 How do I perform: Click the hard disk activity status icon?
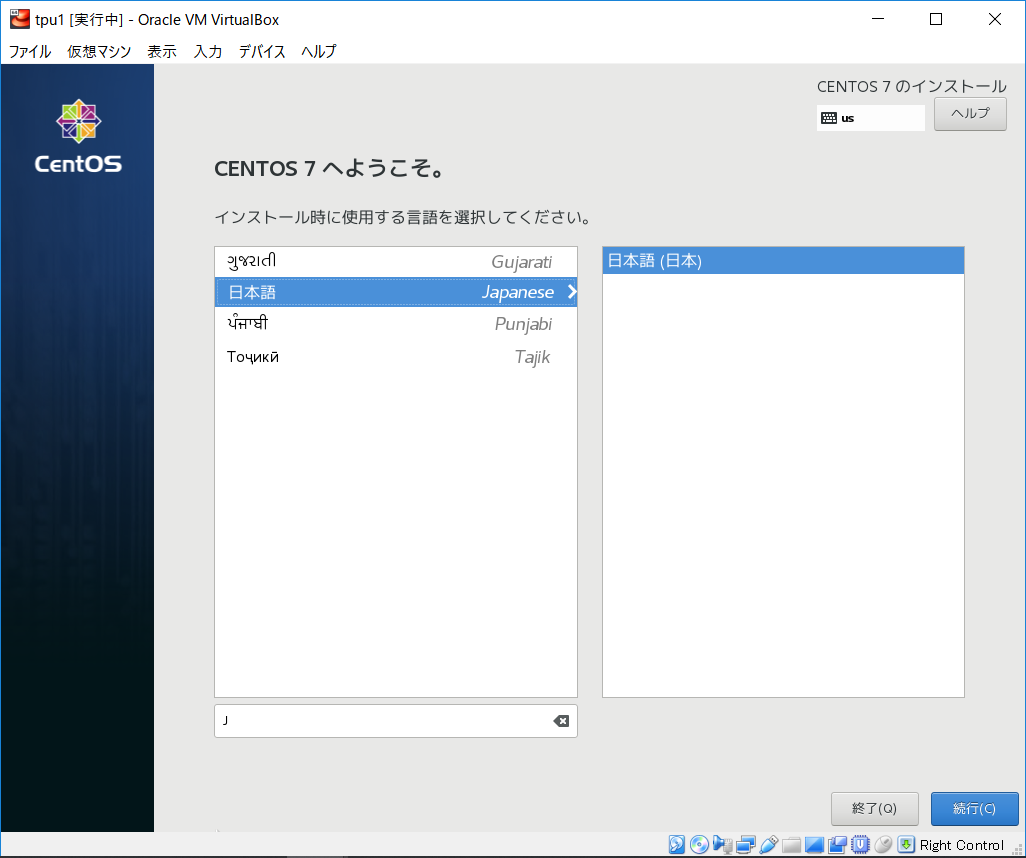click(677, 845)
